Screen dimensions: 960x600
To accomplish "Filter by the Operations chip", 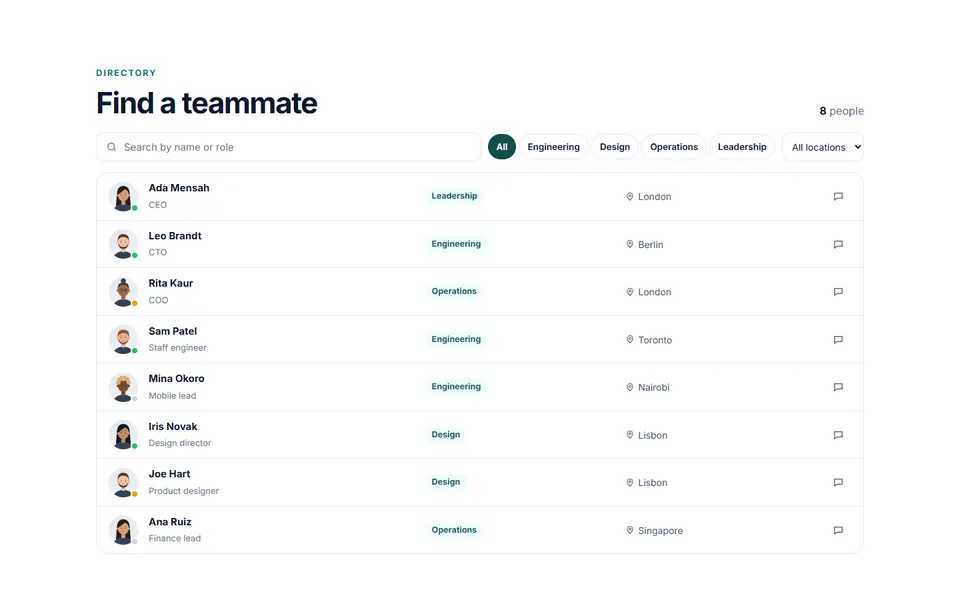I will [x=674, y=147].
